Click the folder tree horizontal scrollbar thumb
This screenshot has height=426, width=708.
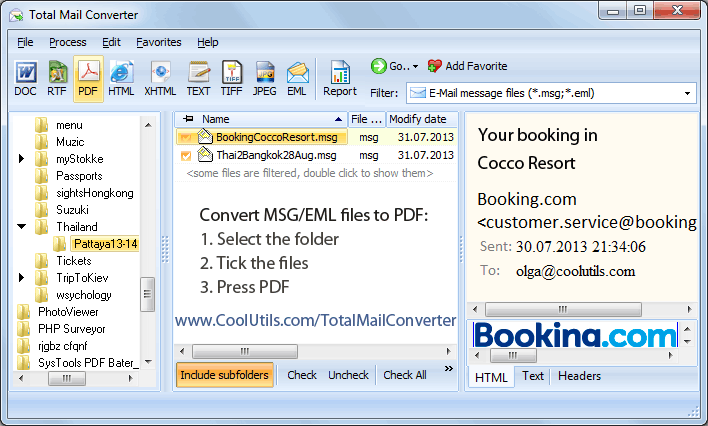[x=67, y=378]
